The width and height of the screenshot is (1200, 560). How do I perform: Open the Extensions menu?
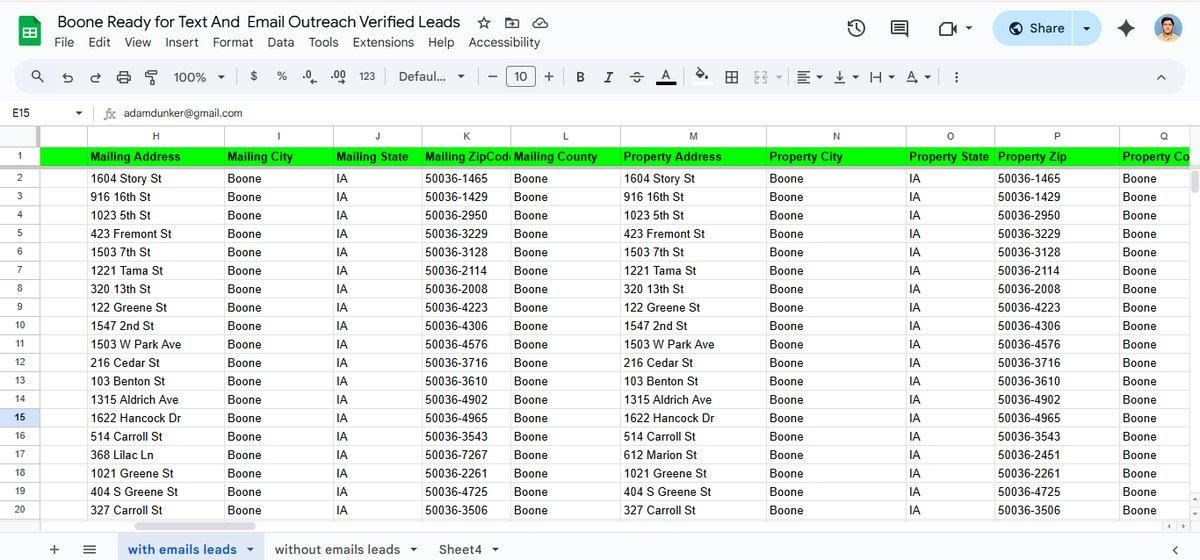click(x=383, y=42)
